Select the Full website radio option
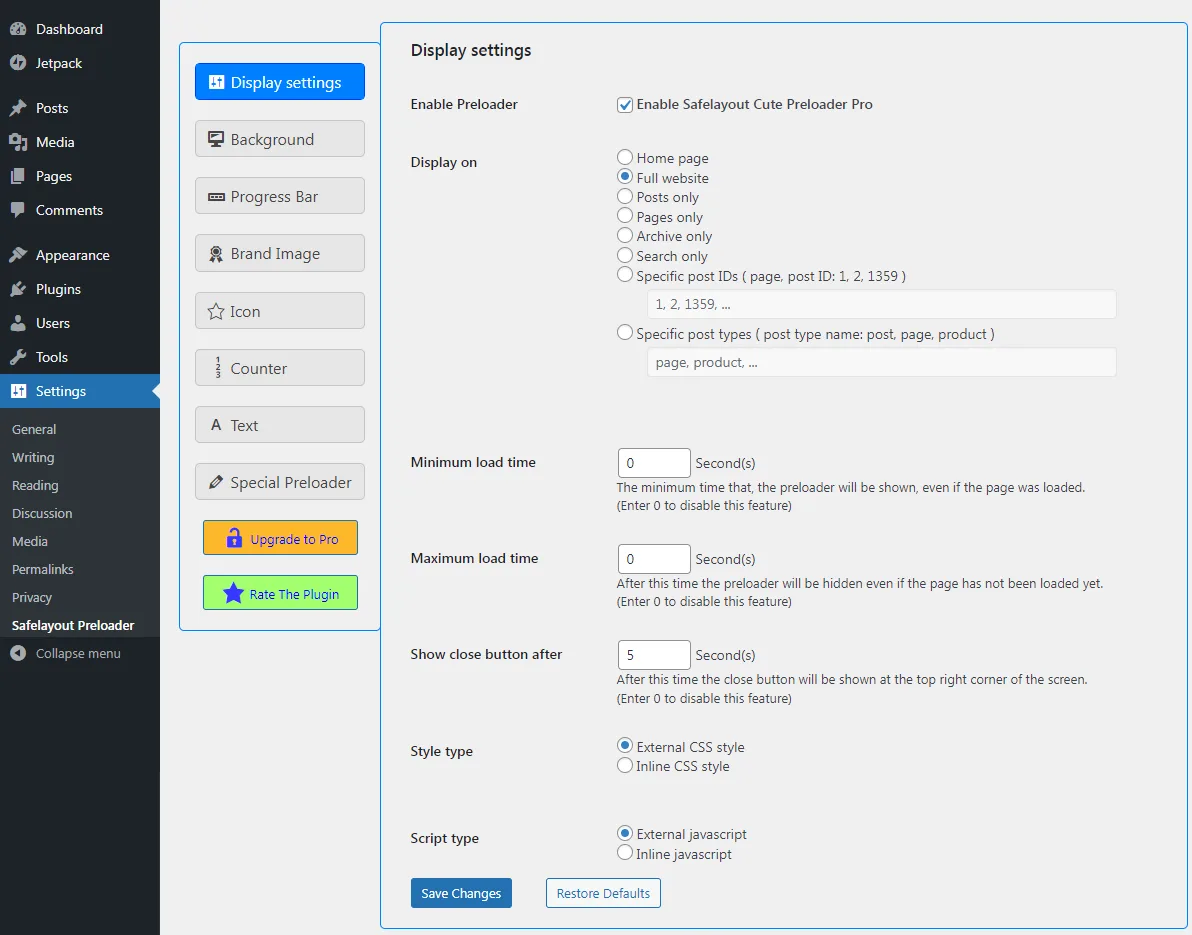 click(x=625, y=176)
